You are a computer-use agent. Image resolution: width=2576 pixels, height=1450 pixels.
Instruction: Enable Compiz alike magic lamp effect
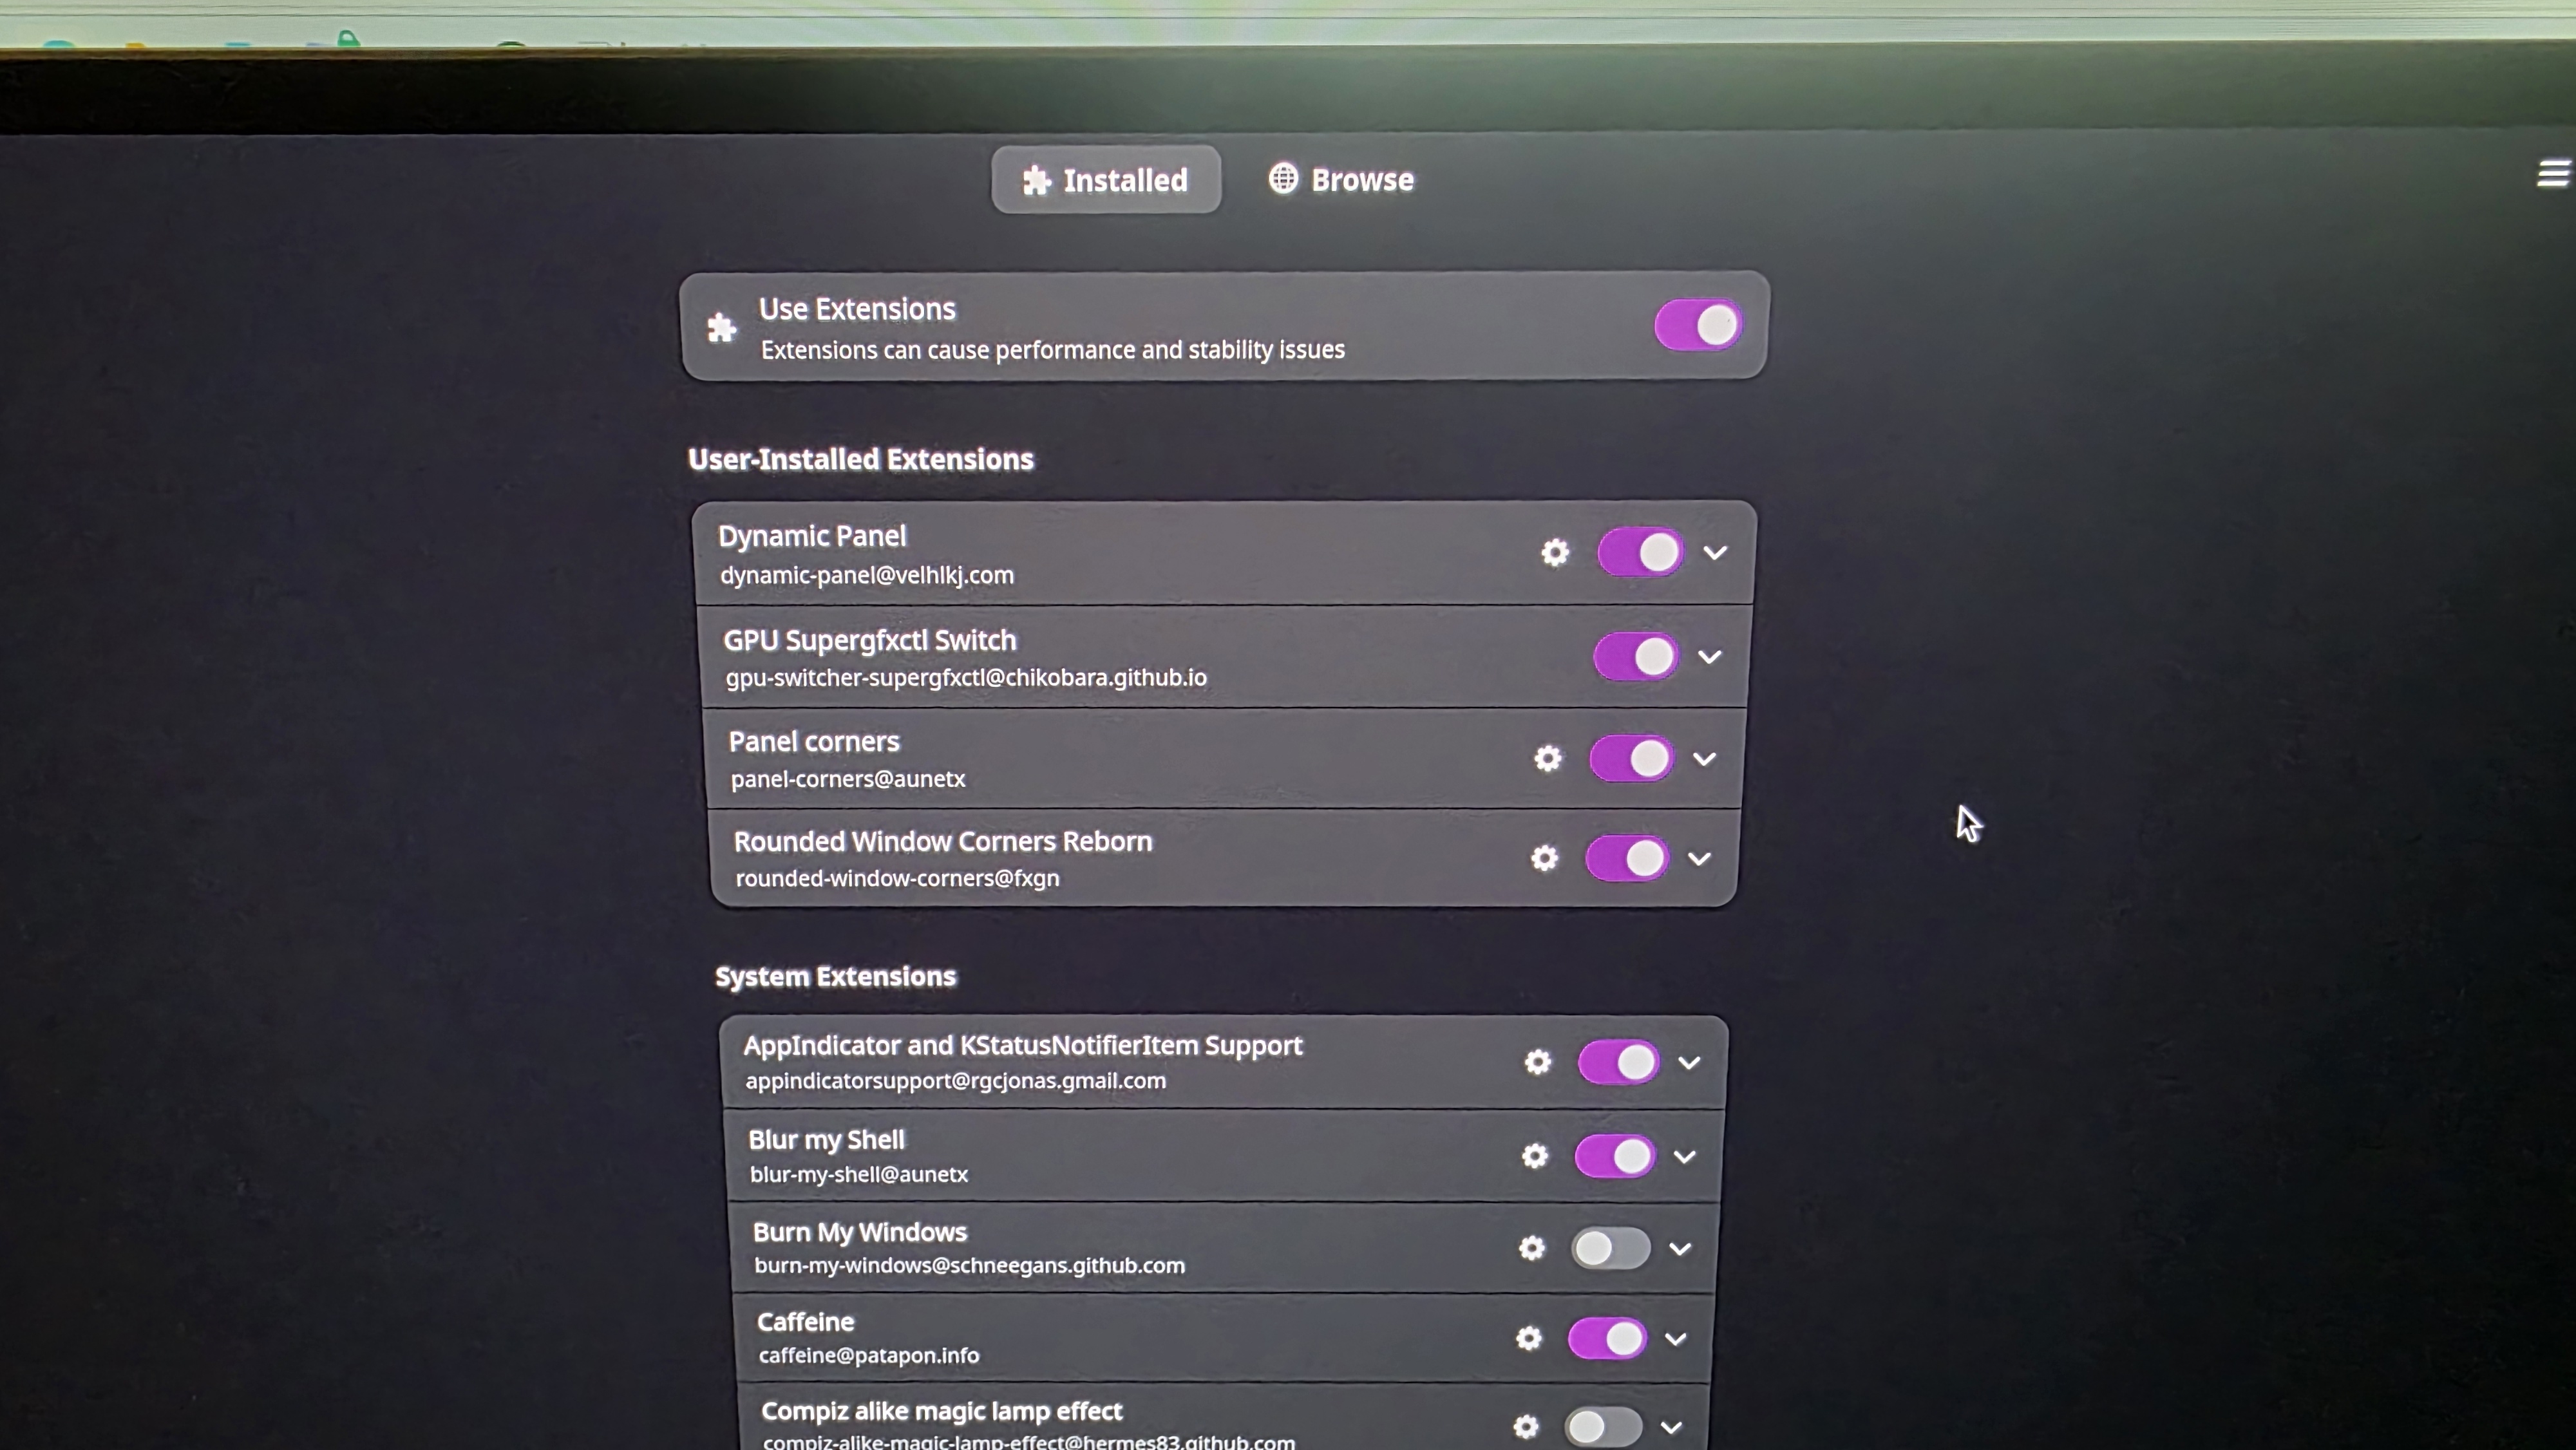(1603, 1426)
